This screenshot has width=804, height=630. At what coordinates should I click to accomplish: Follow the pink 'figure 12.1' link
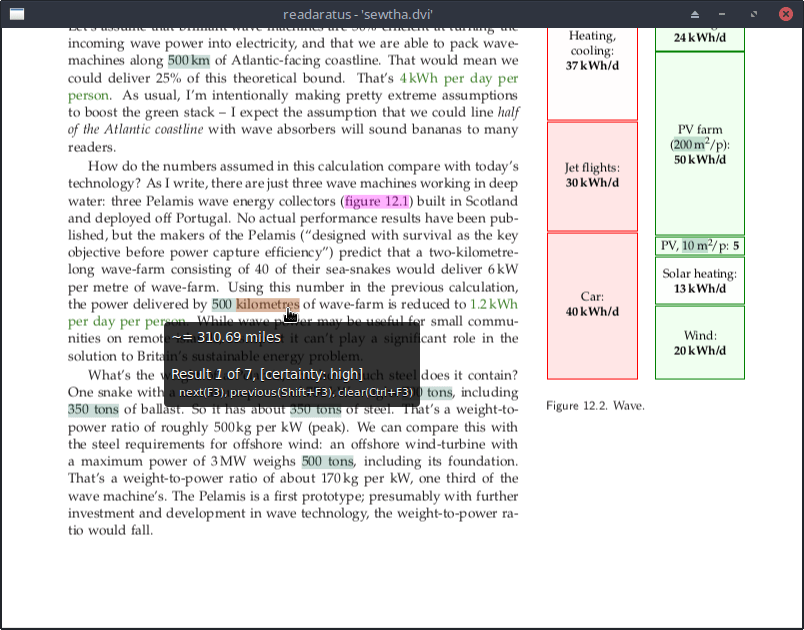pos(377,201)
